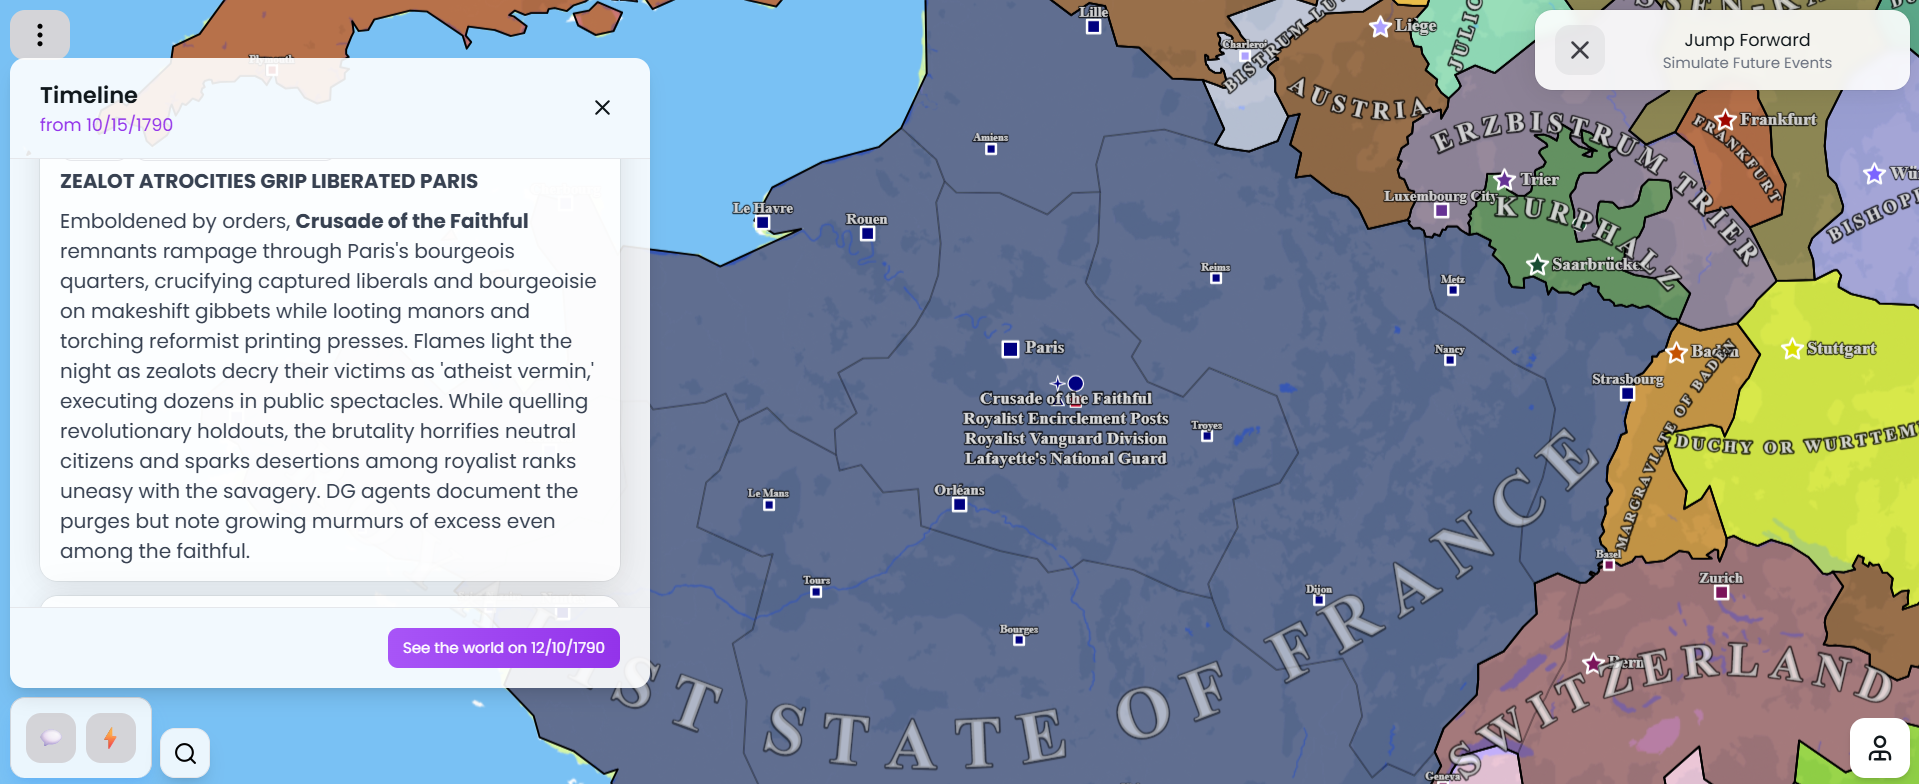Click the bold Crusade of the Faithful link
Viewport: 1919px width, 784px height.
point(412,221)
